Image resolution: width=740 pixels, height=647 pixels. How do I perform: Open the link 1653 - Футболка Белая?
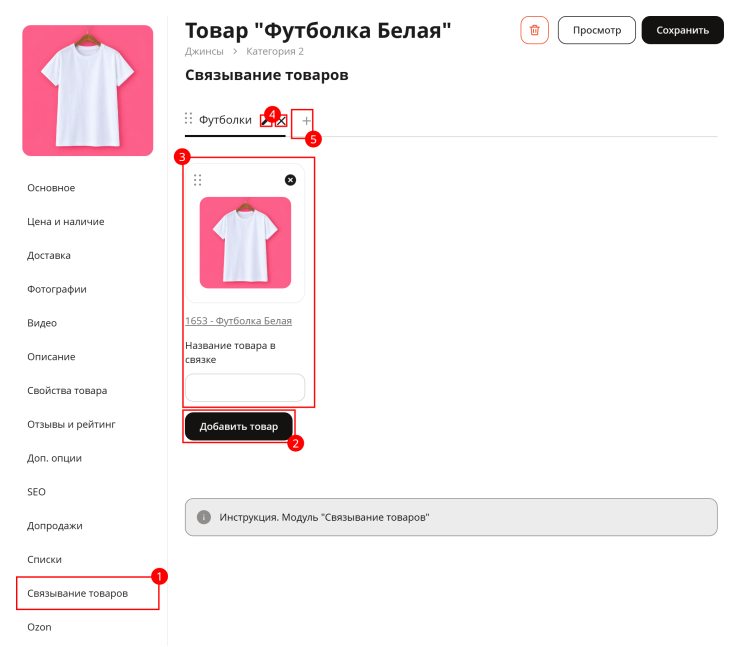238,321
